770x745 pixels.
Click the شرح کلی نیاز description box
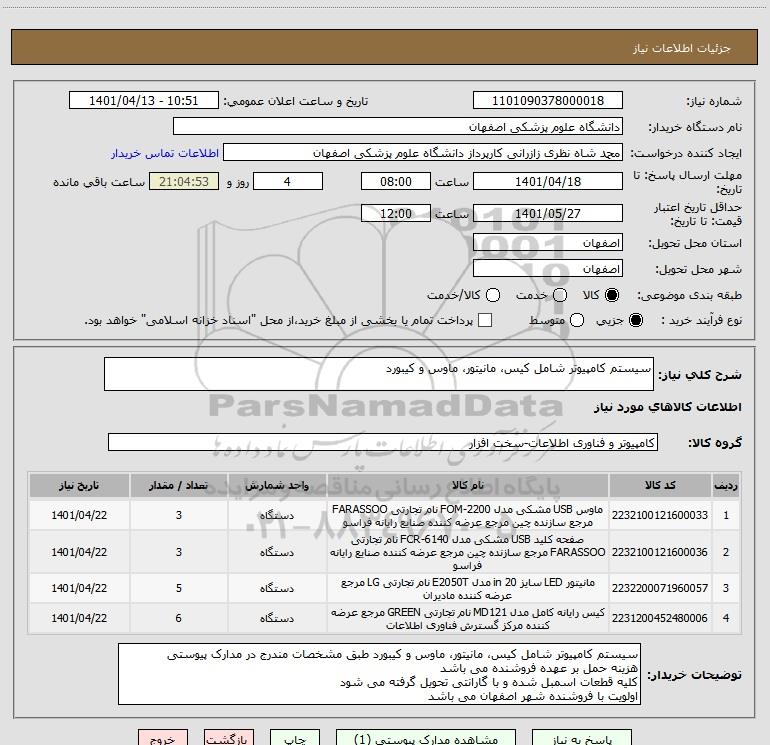click(x=379, y=374)
